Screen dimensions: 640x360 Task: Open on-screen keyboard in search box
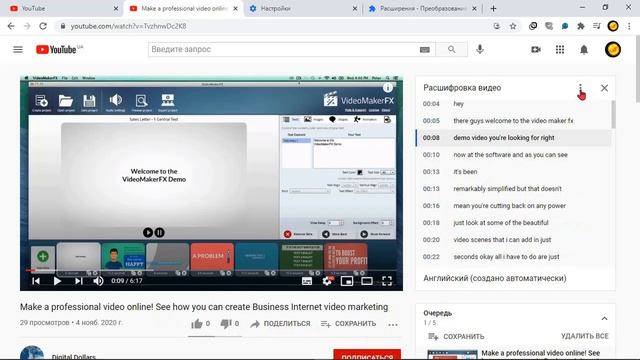tap(424, 49)
